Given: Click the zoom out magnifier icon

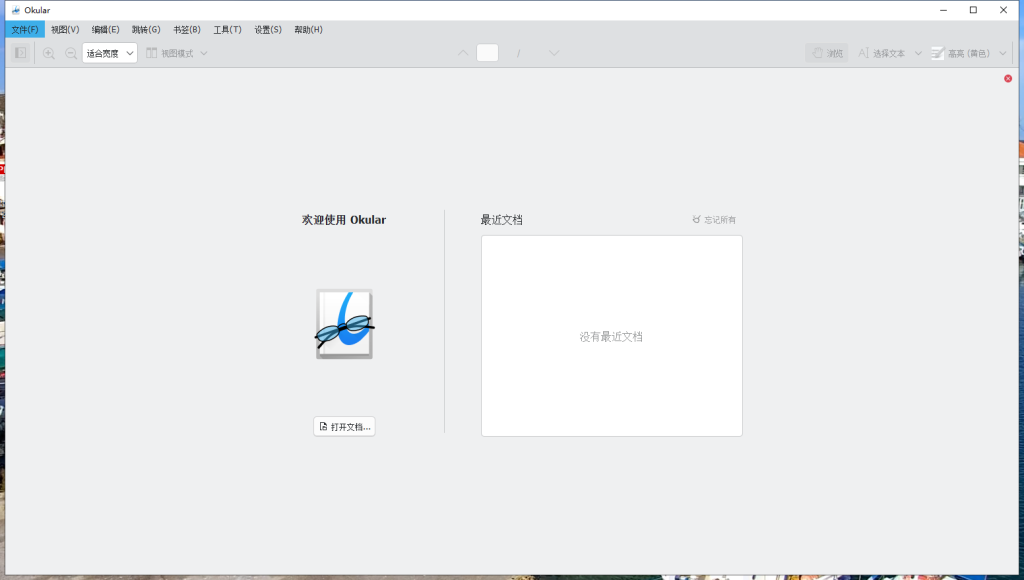Looking at the screenshot, I should 71,54.
